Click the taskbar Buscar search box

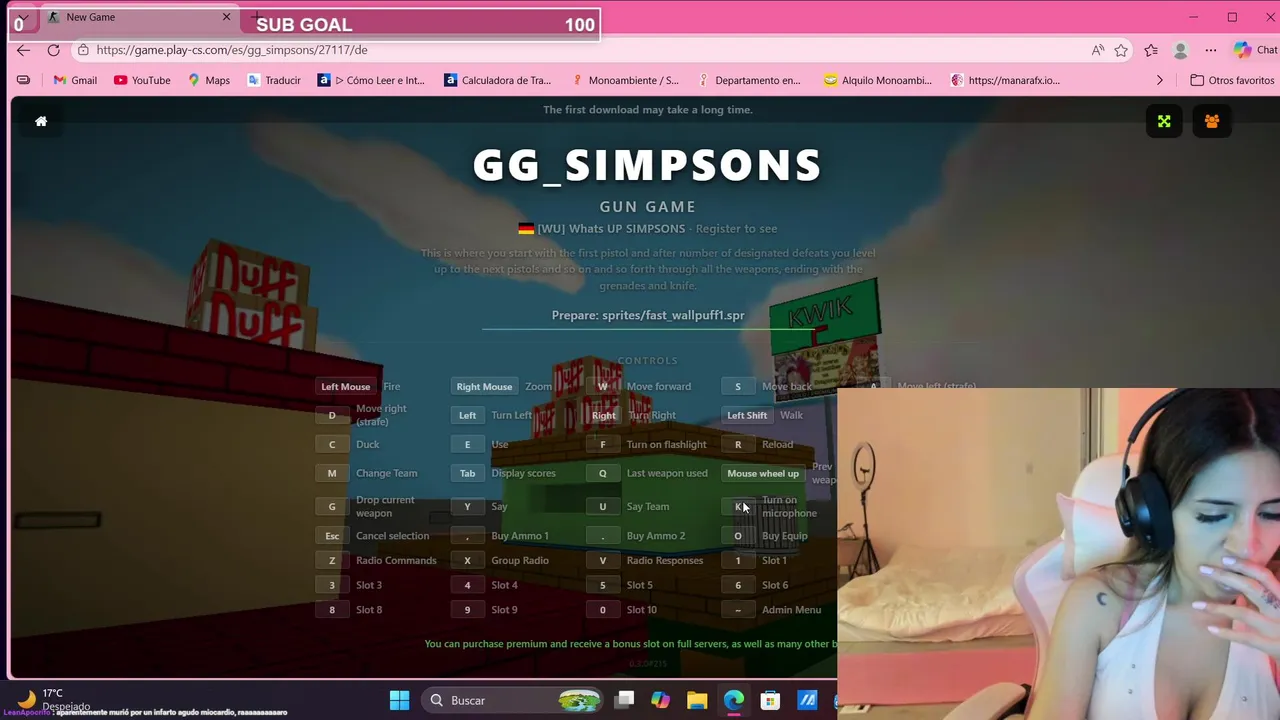[514, 700]
